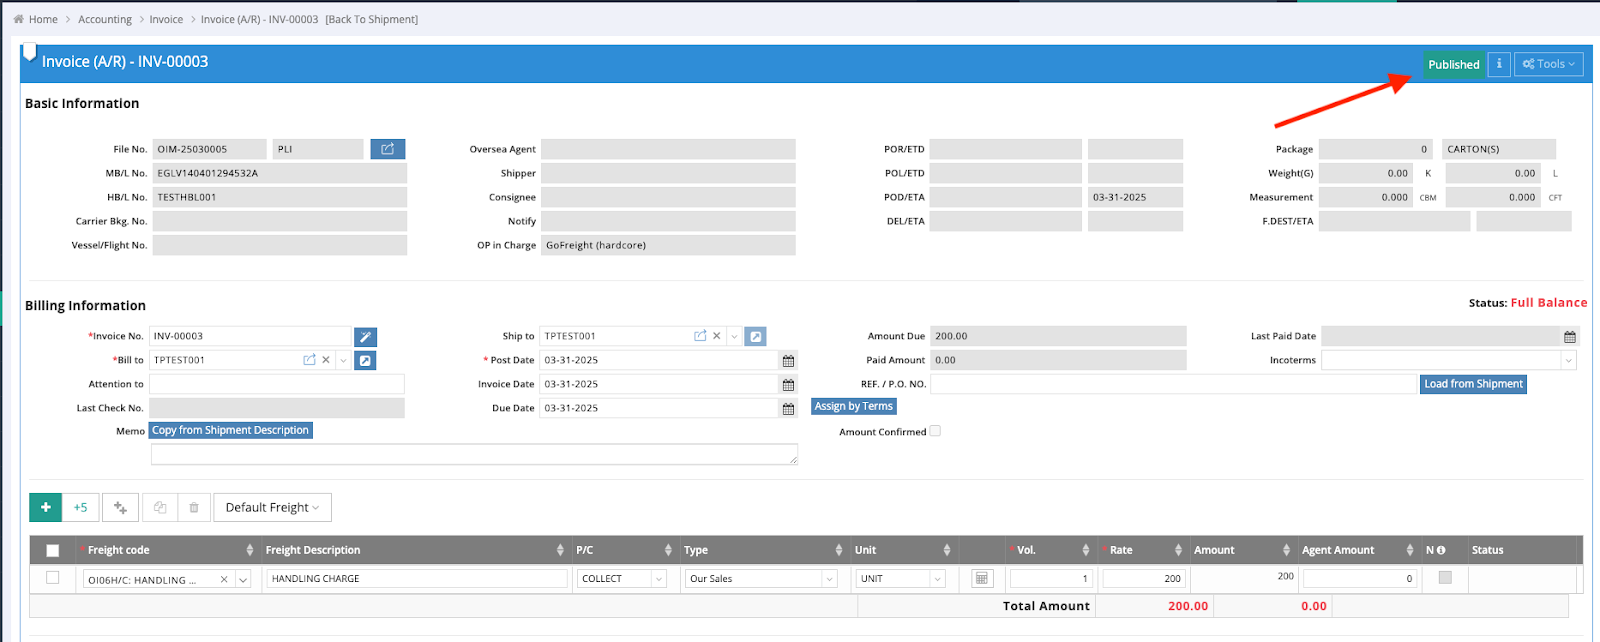Click the open-link icon beside File No.
Image resolution: width=1600 pixels, height=642 pixels.
point(387,149)
